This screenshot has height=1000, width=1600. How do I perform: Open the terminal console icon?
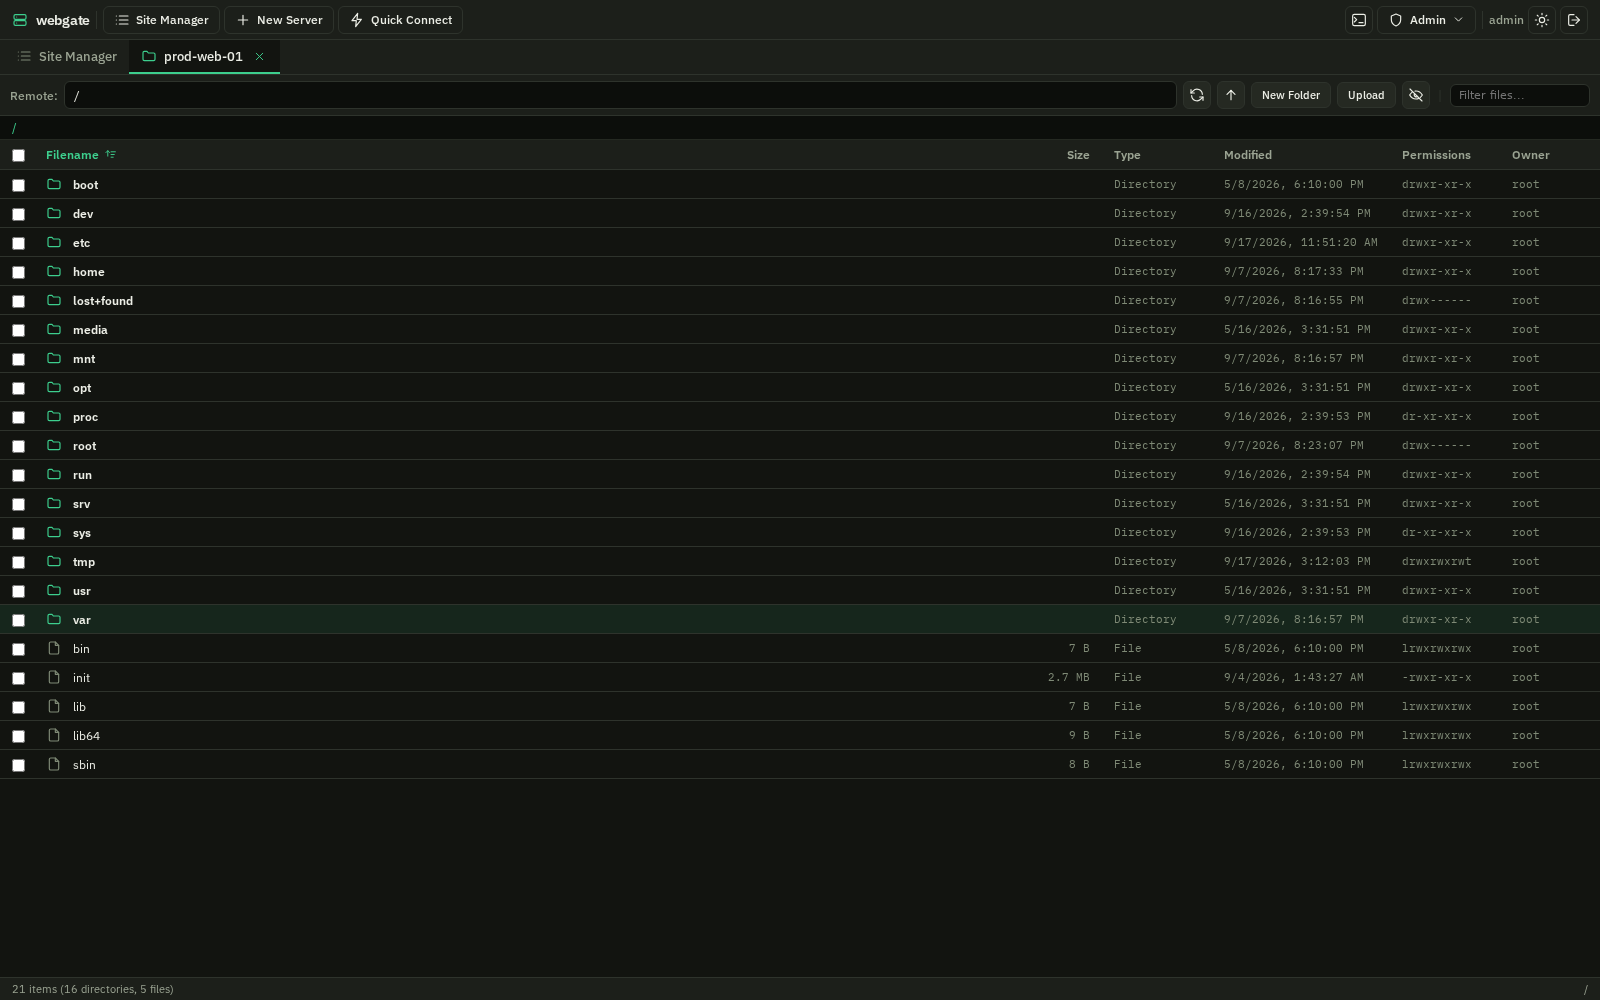point(1359,20)
